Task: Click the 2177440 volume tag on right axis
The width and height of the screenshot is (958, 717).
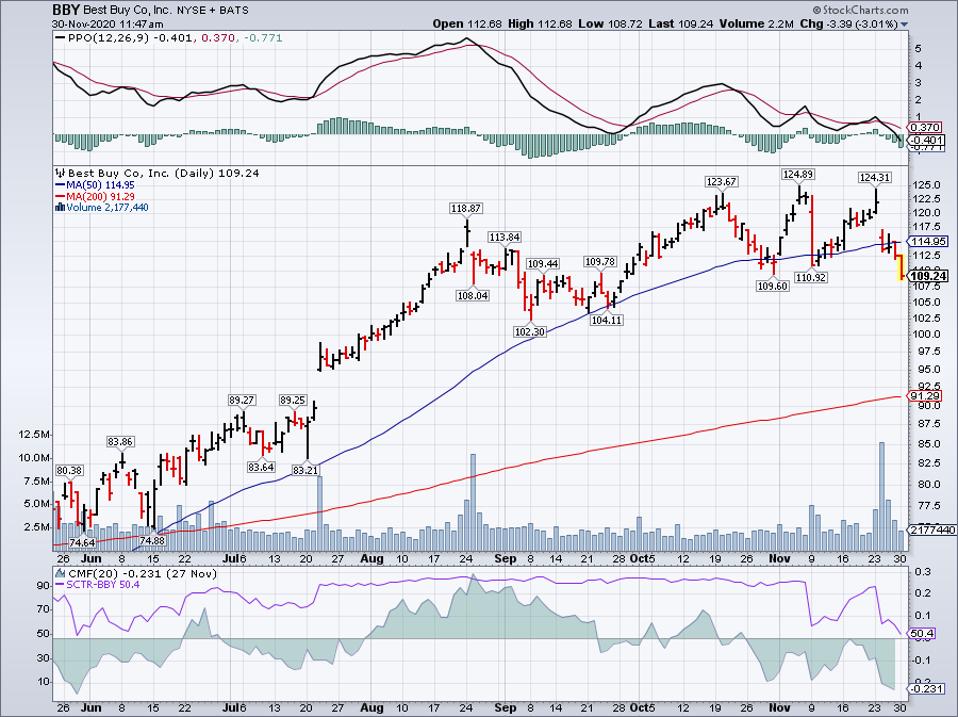Action: (x=932, y=530)
